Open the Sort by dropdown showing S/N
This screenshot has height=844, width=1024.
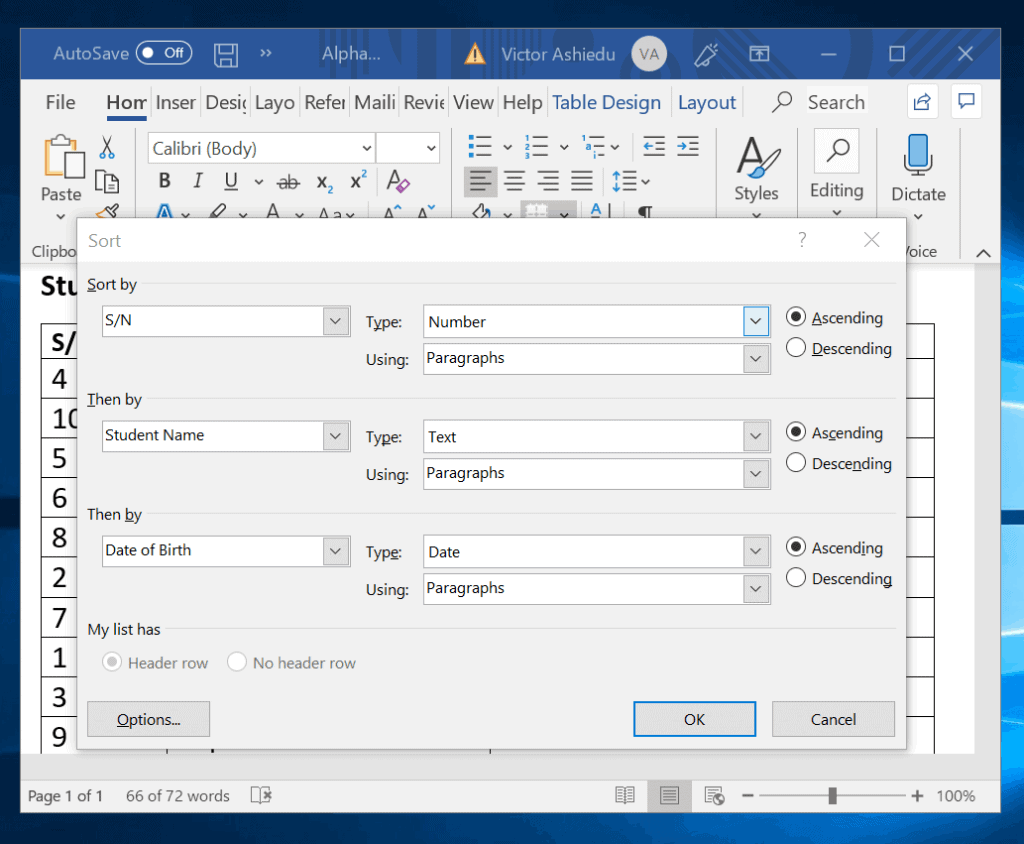point(336,323)
